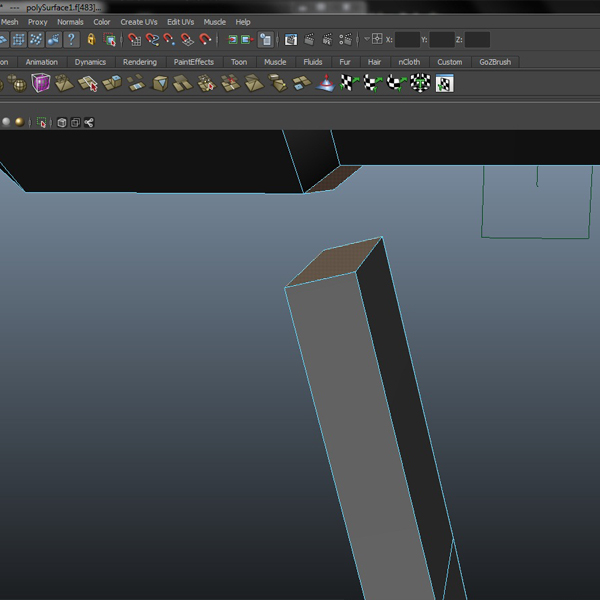Screen dimensions: 600x600
Task: Toggle Construction history on/off button
Action: point(266,39)
